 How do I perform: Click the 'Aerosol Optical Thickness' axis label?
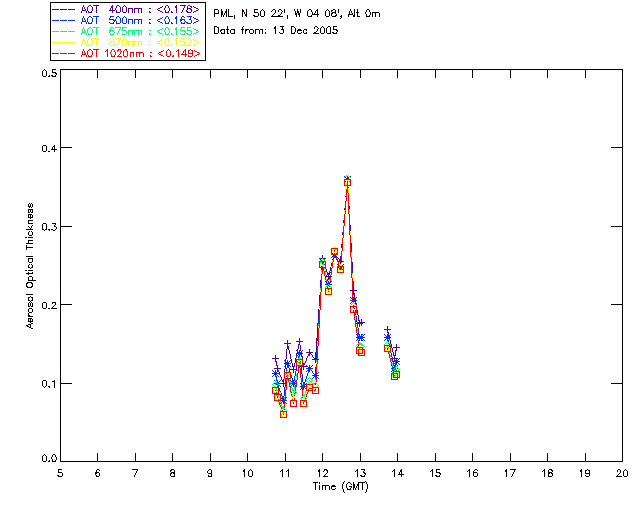tap(30, 266)
